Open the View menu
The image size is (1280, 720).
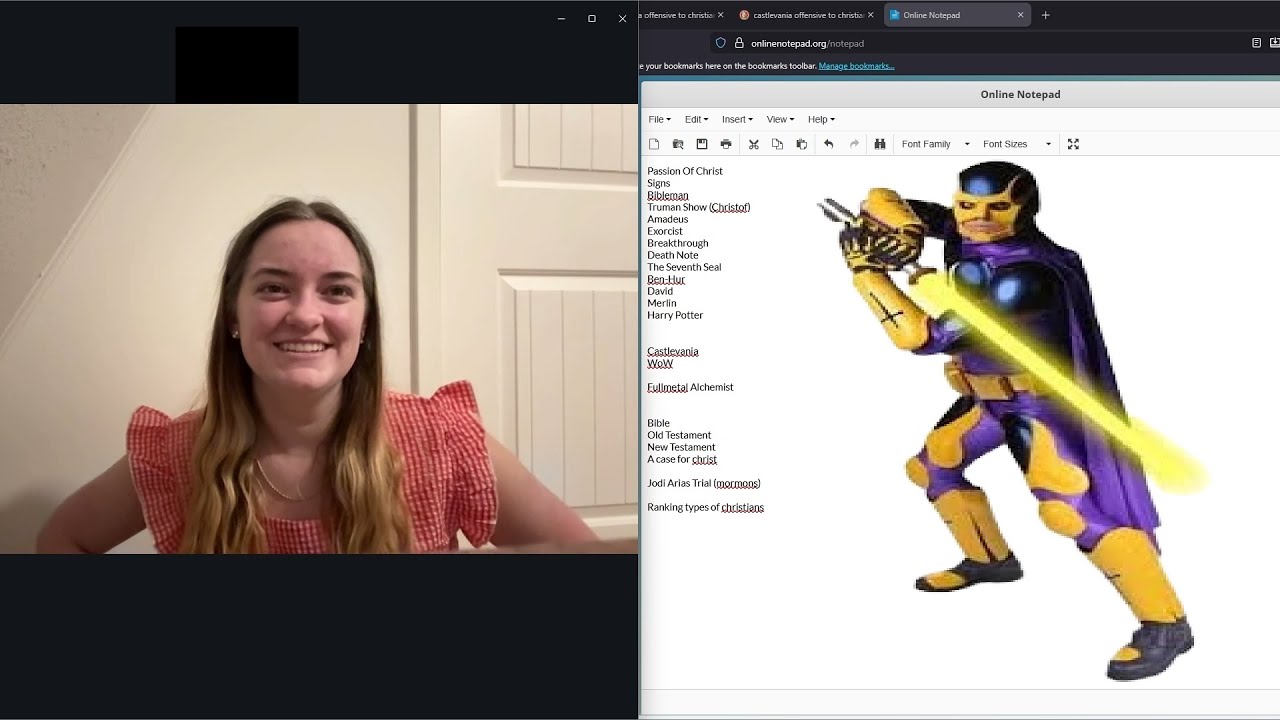[x=780, y=119]
